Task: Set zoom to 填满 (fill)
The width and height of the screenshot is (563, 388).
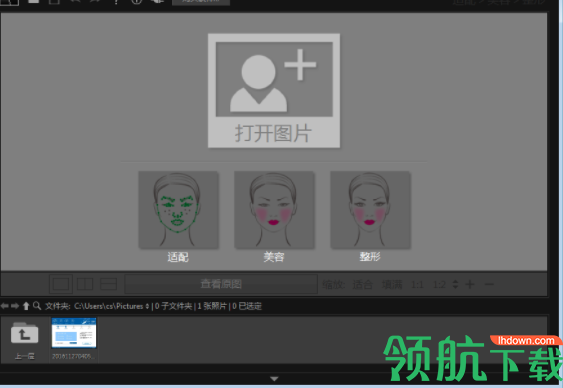Action: pyautogui.click(x=392, y=285)
